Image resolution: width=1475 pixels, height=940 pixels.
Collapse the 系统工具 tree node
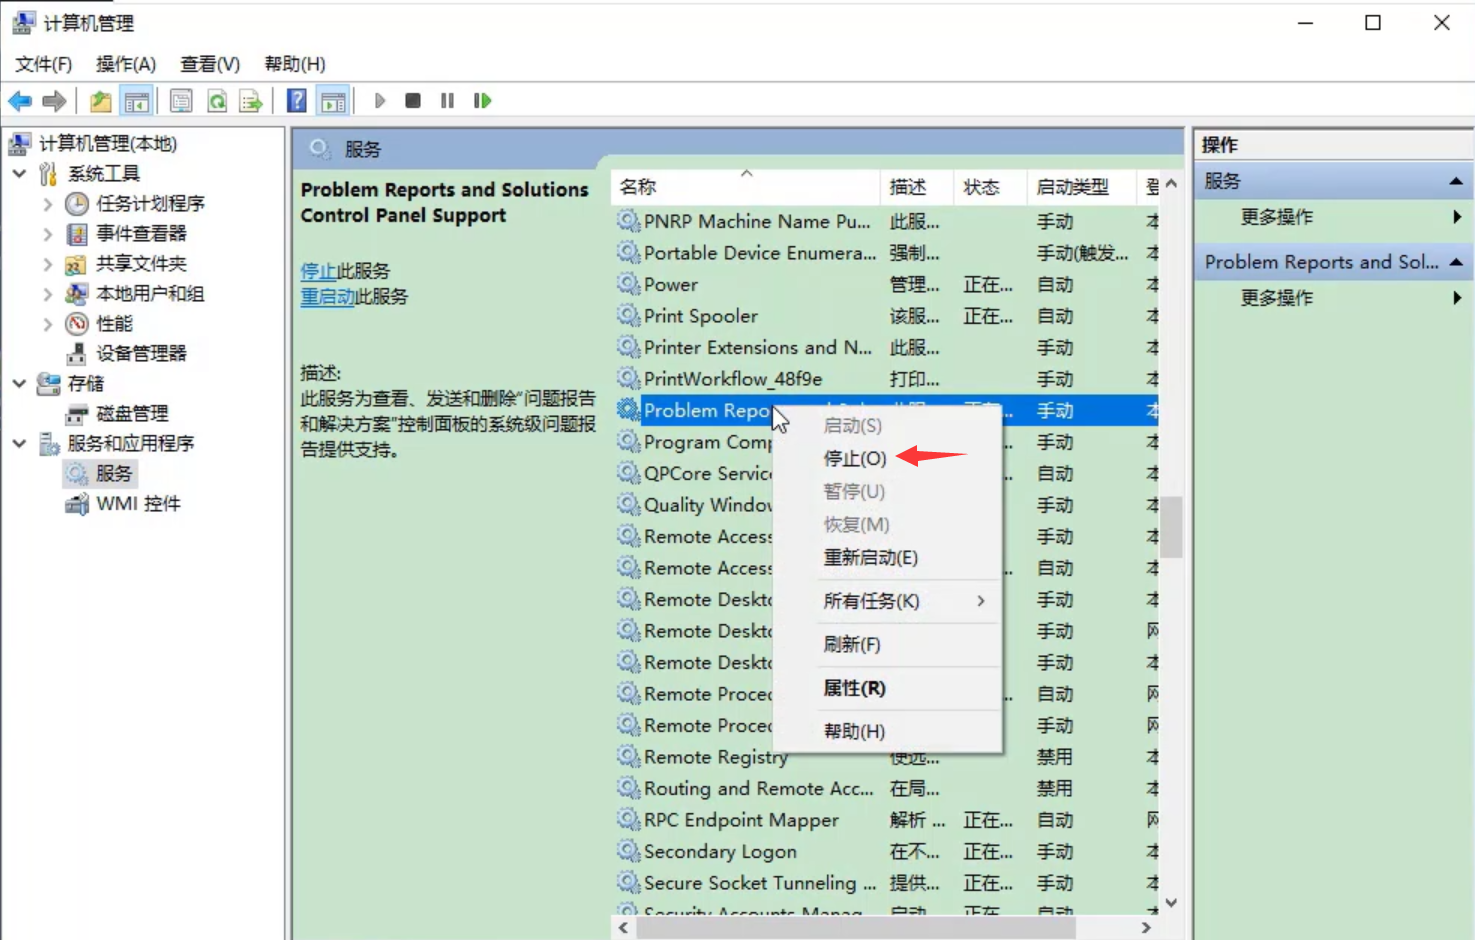click(x=19, y=174)
